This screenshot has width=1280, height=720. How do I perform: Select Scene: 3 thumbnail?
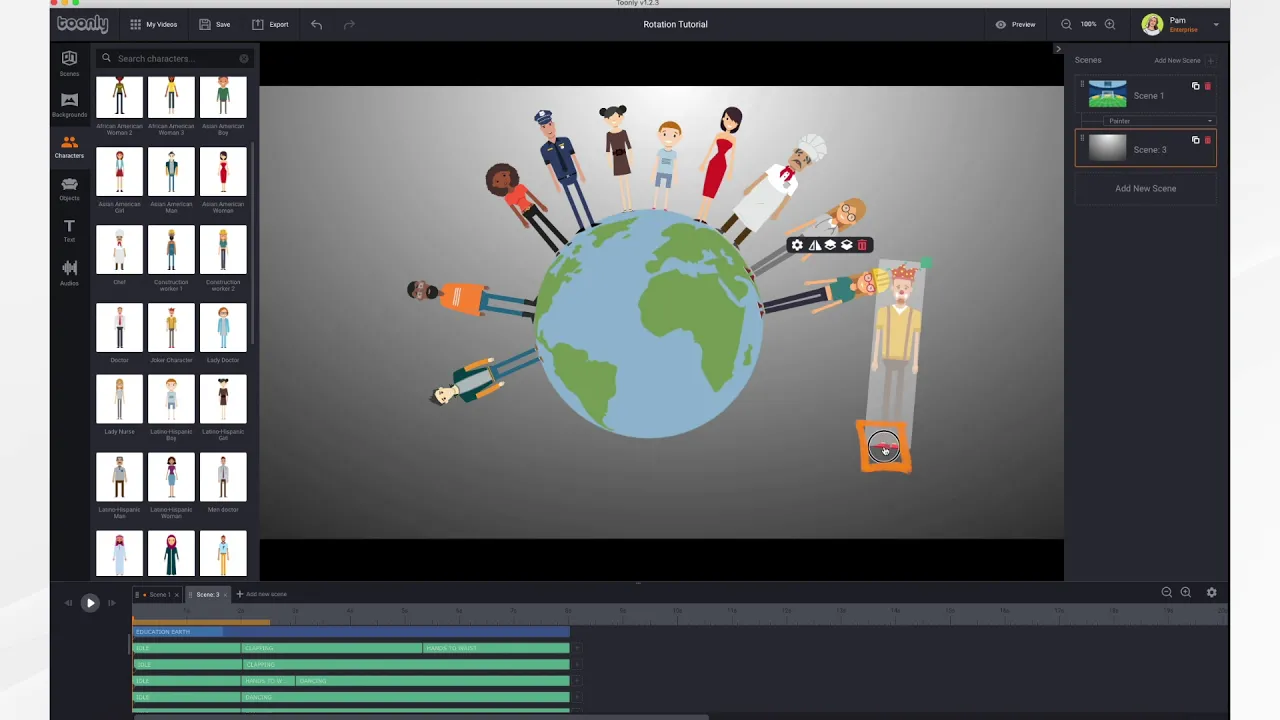tap(1107, 149)
